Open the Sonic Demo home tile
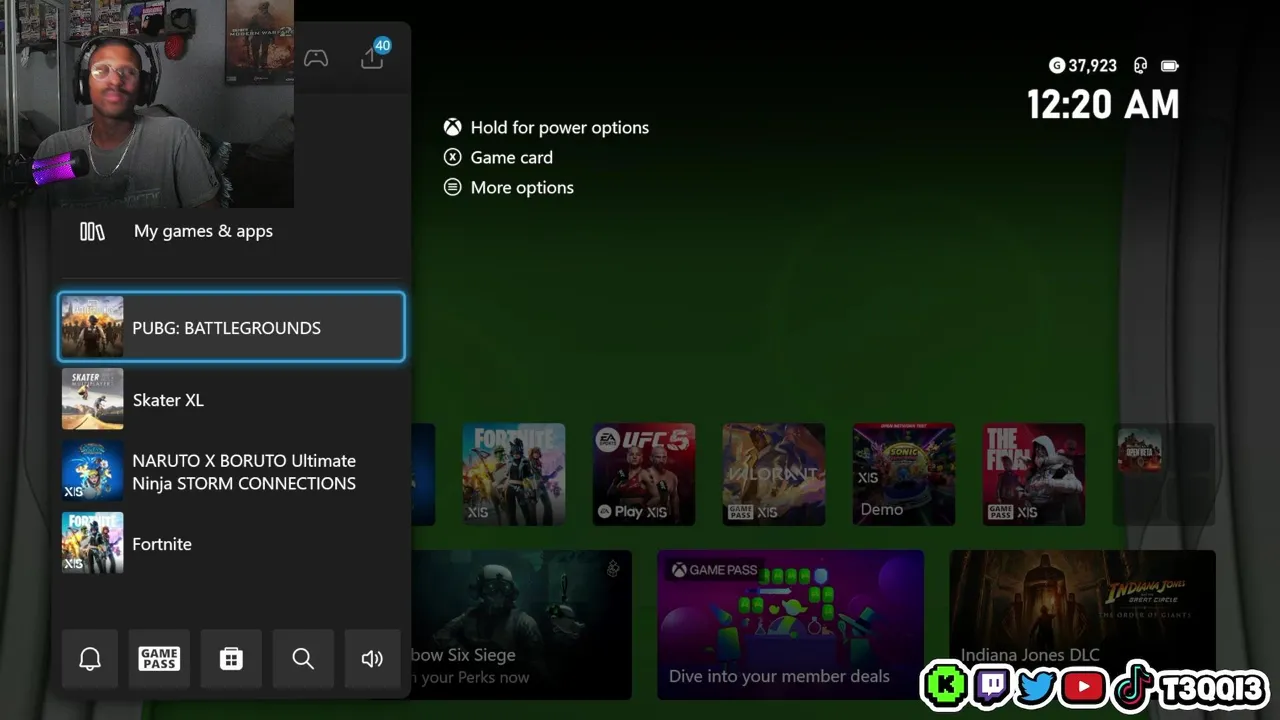Screen dimensions: 1280x720 (904, 474)
